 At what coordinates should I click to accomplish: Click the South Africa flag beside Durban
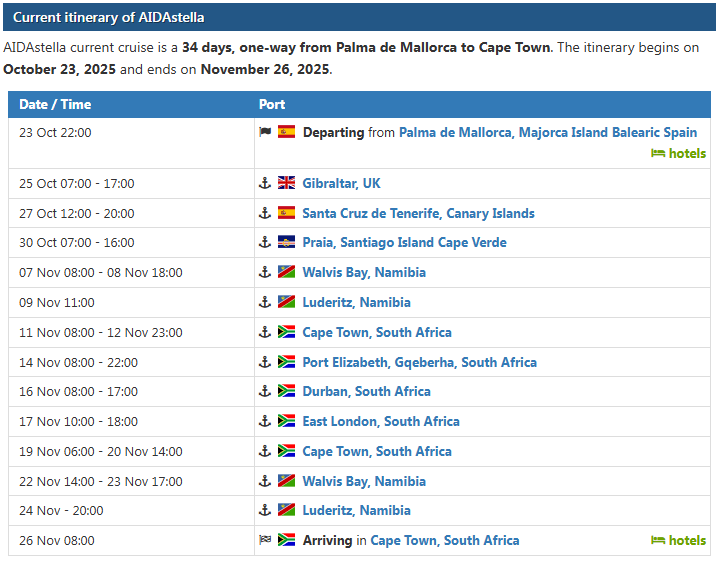click(286, 391)
